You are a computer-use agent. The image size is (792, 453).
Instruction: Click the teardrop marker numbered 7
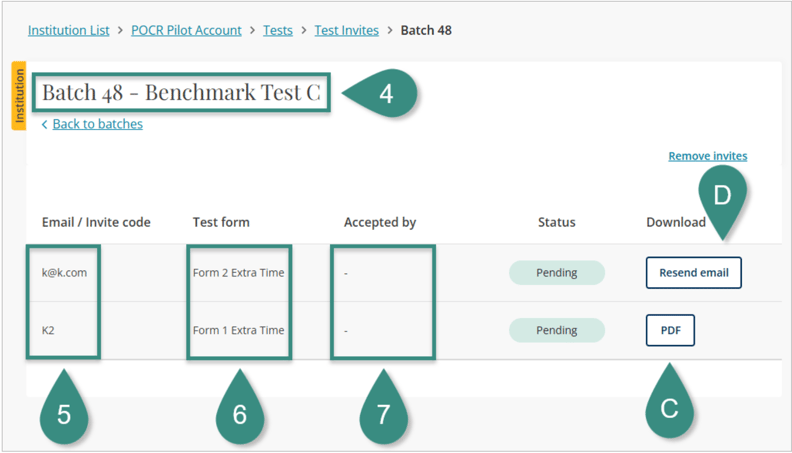click(x=383, y=414)
